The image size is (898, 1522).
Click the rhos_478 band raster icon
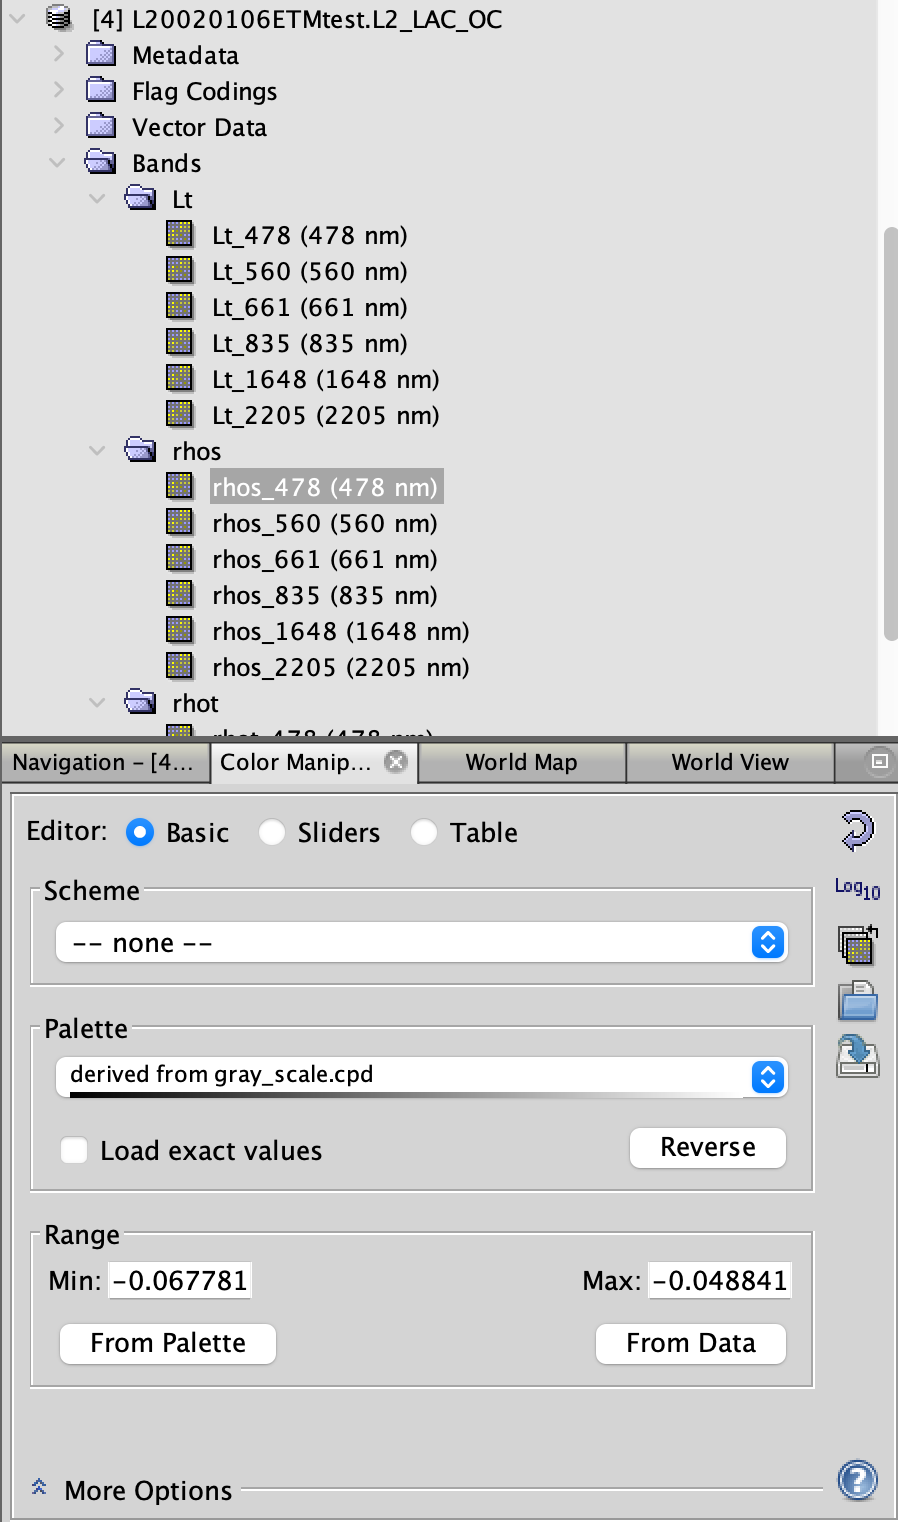pyautogui.click(x=181, y=485)
